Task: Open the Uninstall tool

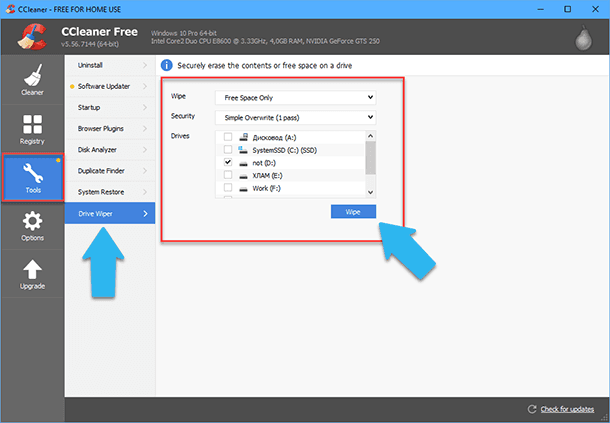Action: coord(110,65)
